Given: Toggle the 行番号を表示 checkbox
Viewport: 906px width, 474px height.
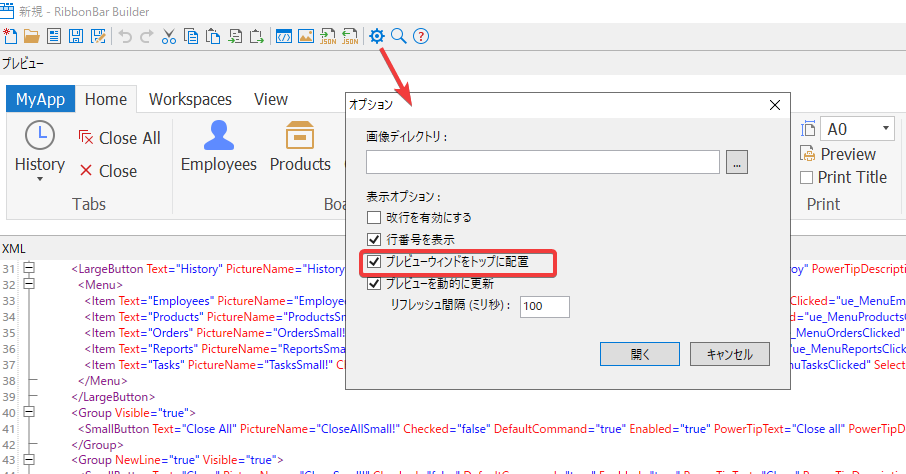Looking at the screenshot, I should click(x=374, y=240).
